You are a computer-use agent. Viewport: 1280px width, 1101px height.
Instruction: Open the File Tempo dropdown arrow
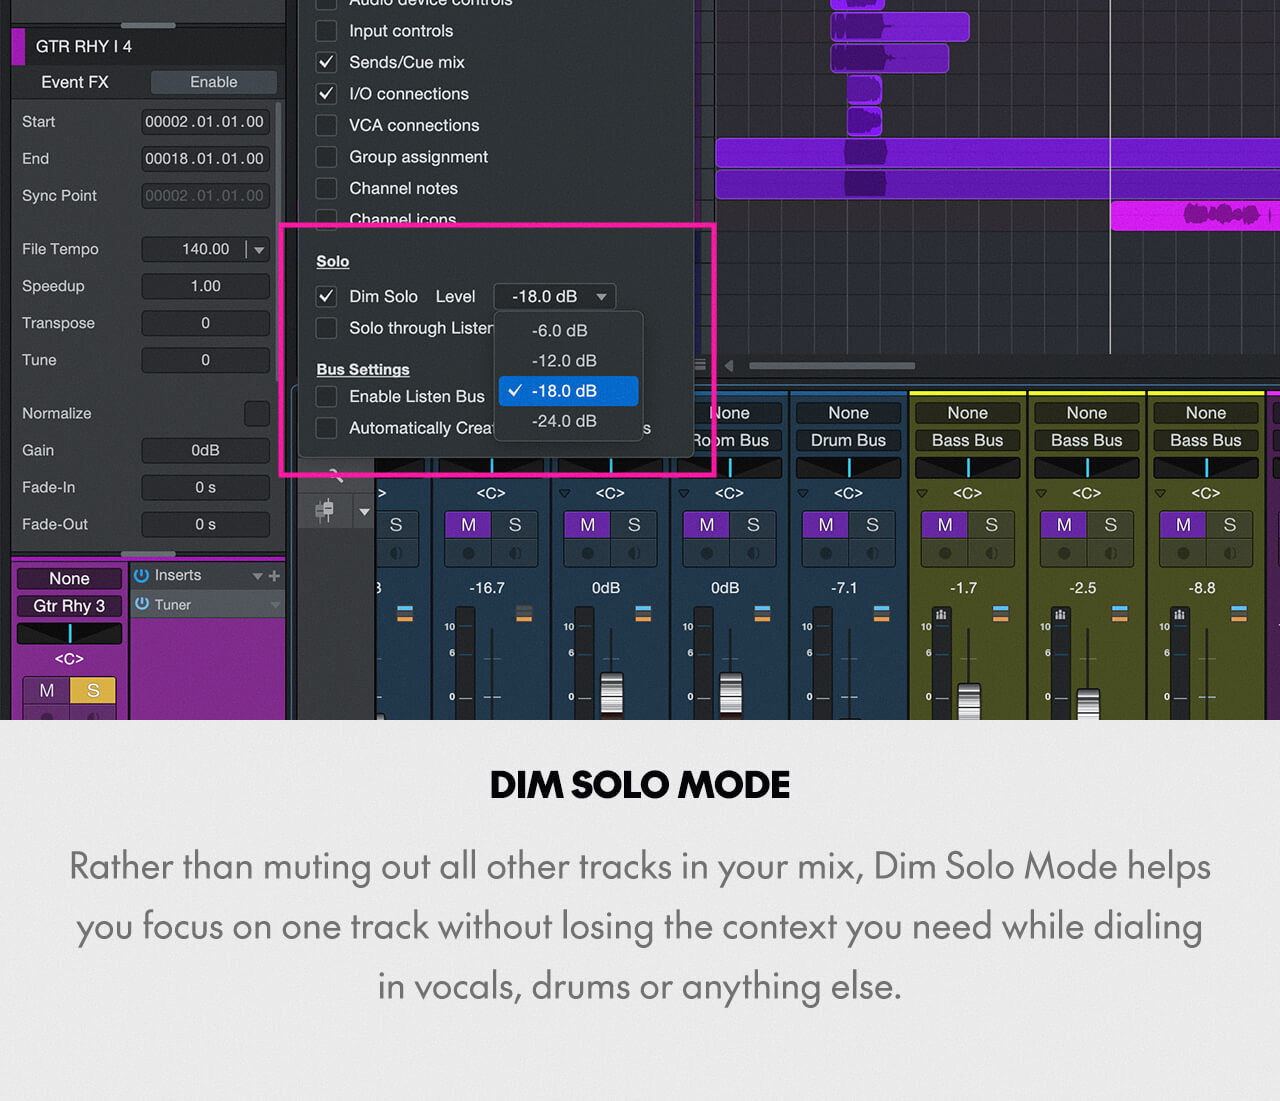pyautogui.click(x=259, y=250)
